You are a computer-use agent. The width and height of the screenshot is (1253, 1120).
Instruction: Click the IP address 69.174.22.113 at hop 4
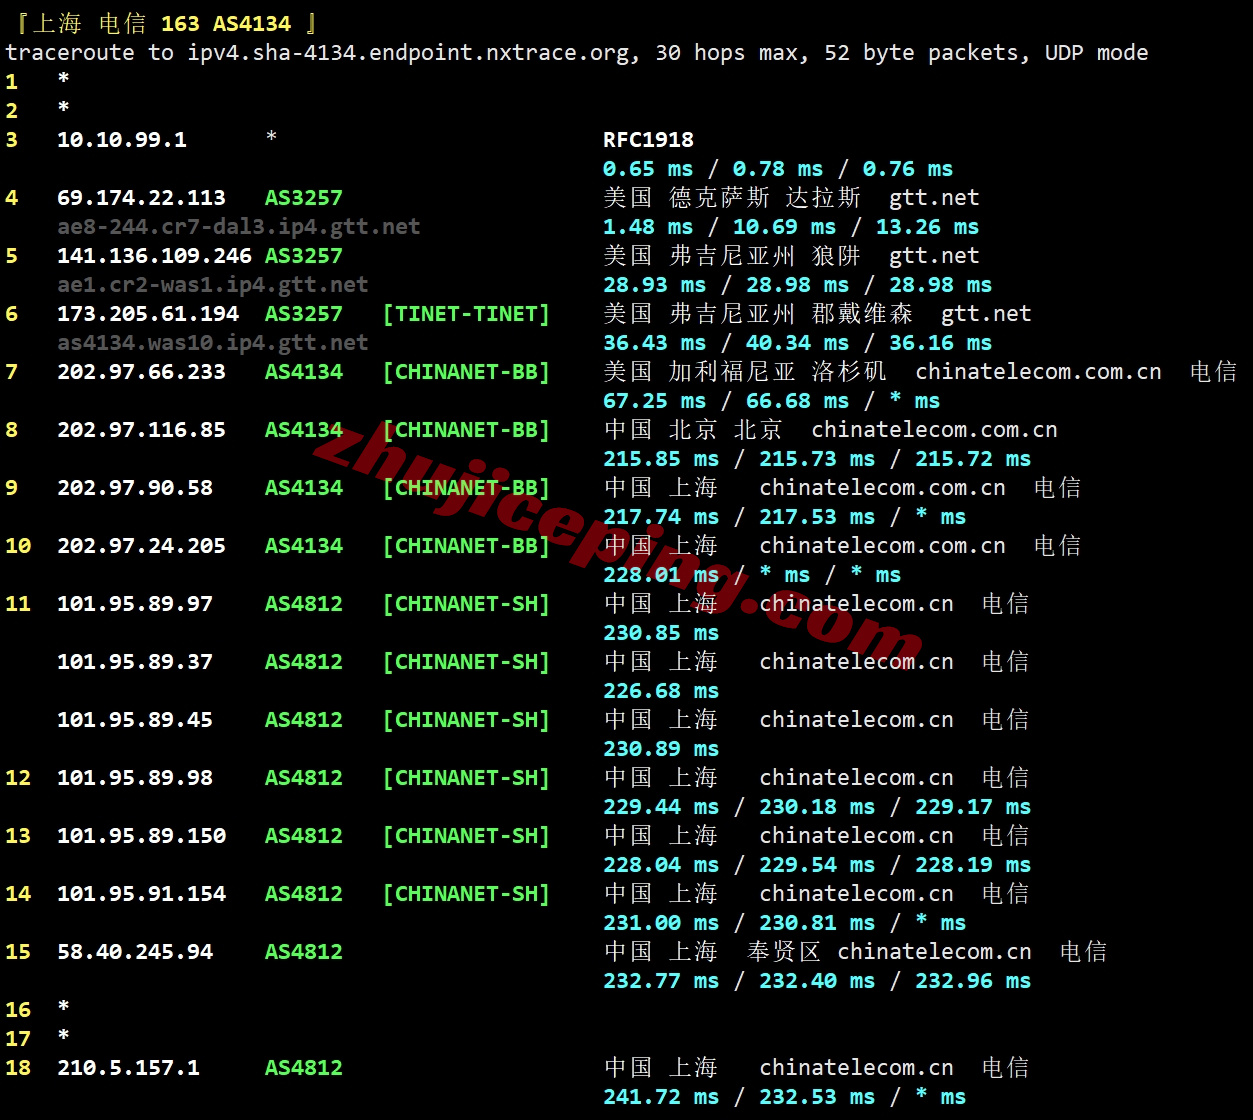point(141,197)
